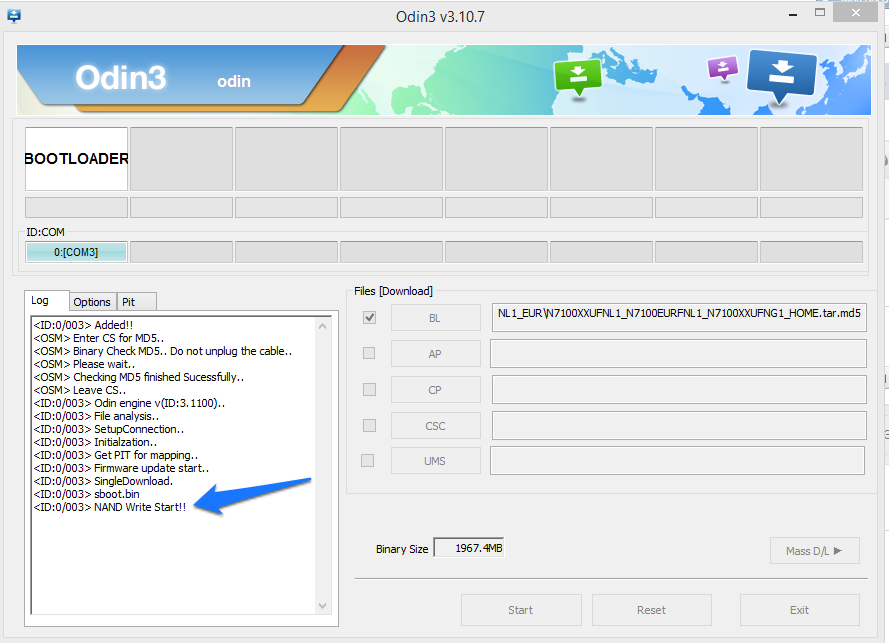The width and height of the screenshot is (889, 643).
Task: Click log line 'sboot.bin'
Action: pyautogui.click(x=86, y=494)
